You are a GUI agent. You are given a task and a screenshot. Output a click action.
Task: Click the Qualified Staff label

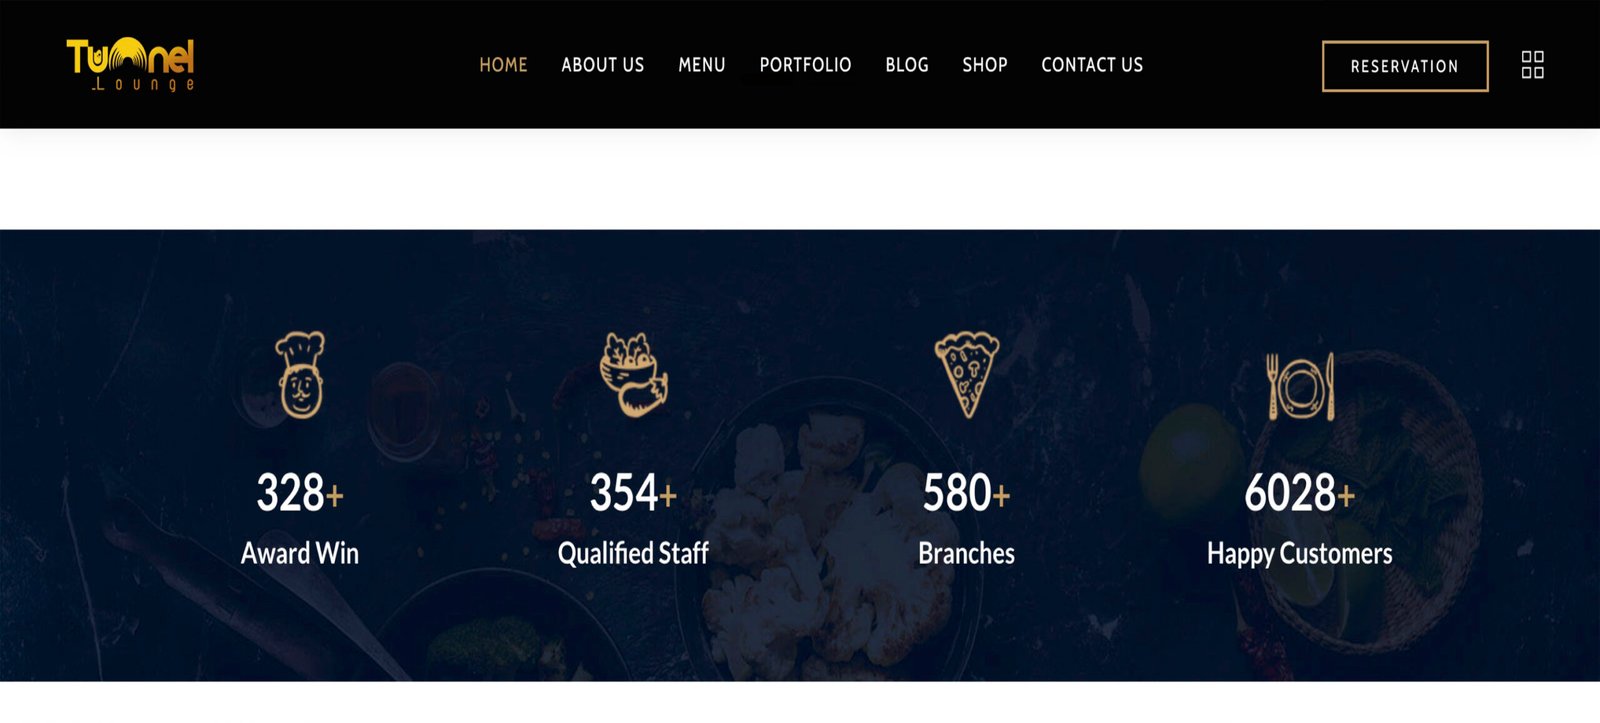point(633,553)
